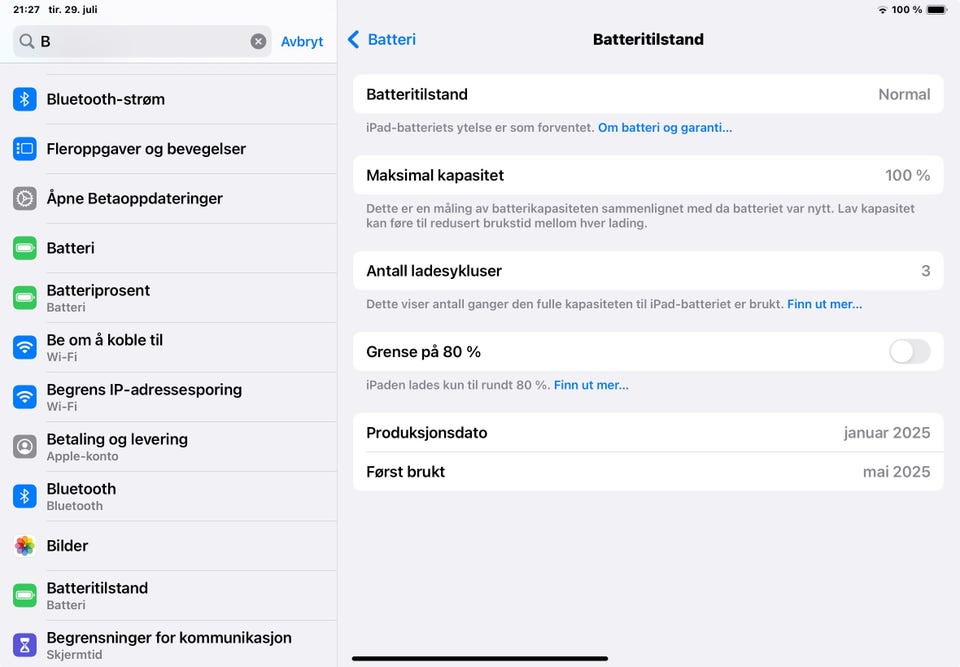This screenshot has width=960, height=667.
Task: Enable the Grense på 80 % switch
Action: tap(909, 351)
